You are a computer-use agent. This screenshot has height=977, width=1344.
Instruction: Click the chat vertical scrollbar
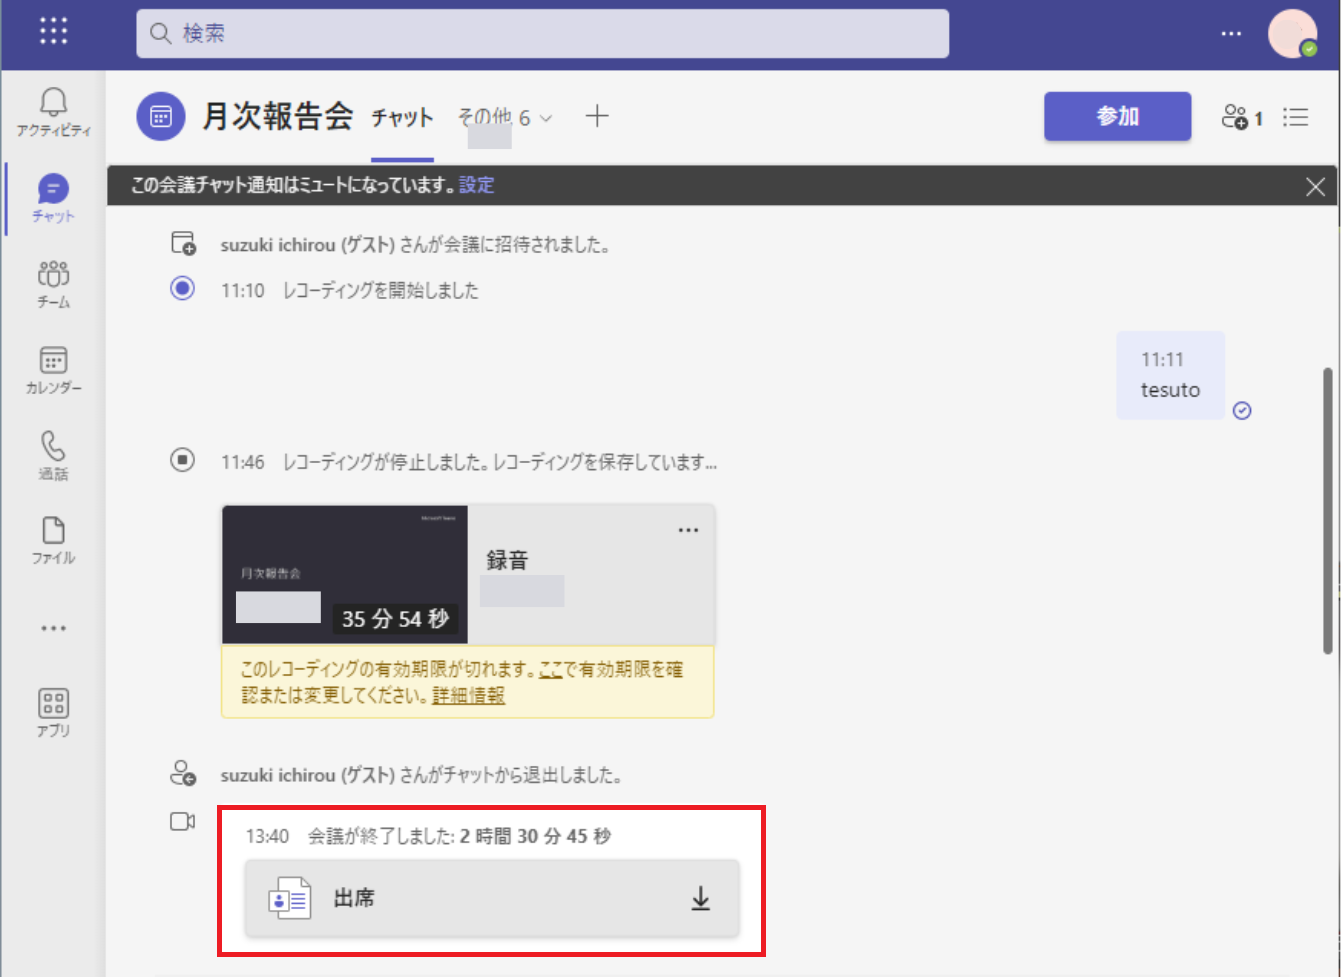1328,510
